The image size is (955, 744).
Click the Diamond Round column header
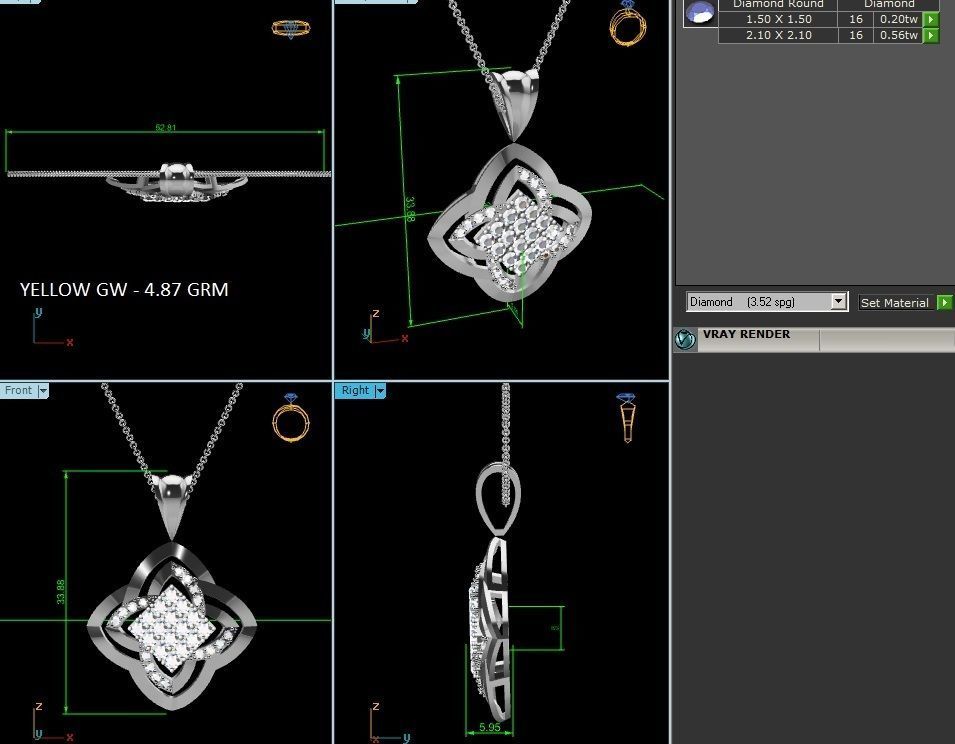(778, 4)
